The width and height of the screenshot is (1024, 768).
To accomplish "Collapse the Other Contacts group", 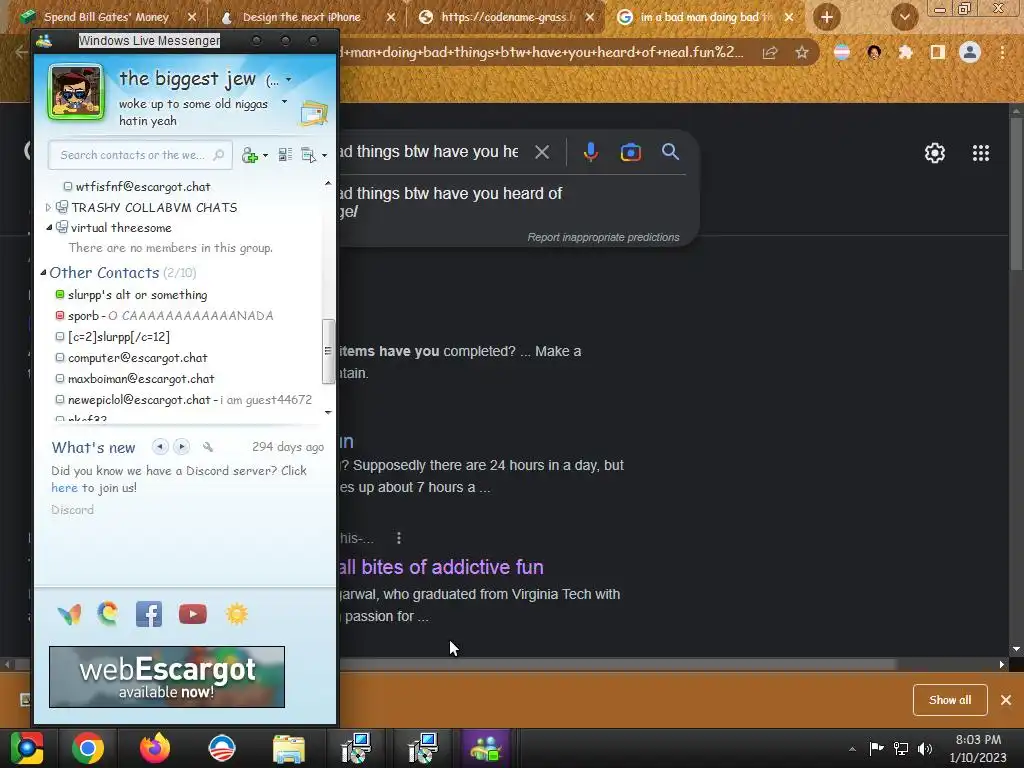I will click(43, 272).
